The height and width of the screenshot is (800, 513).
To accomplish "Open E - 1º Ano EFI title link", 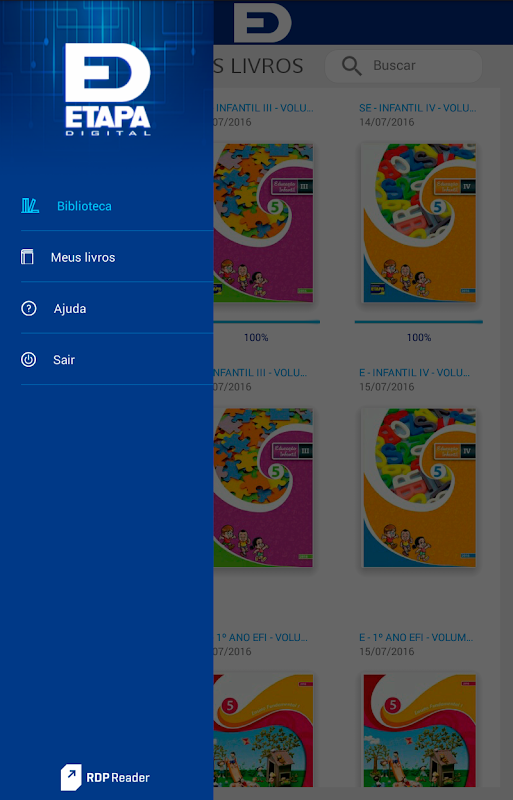I will [x=416, y=637].
